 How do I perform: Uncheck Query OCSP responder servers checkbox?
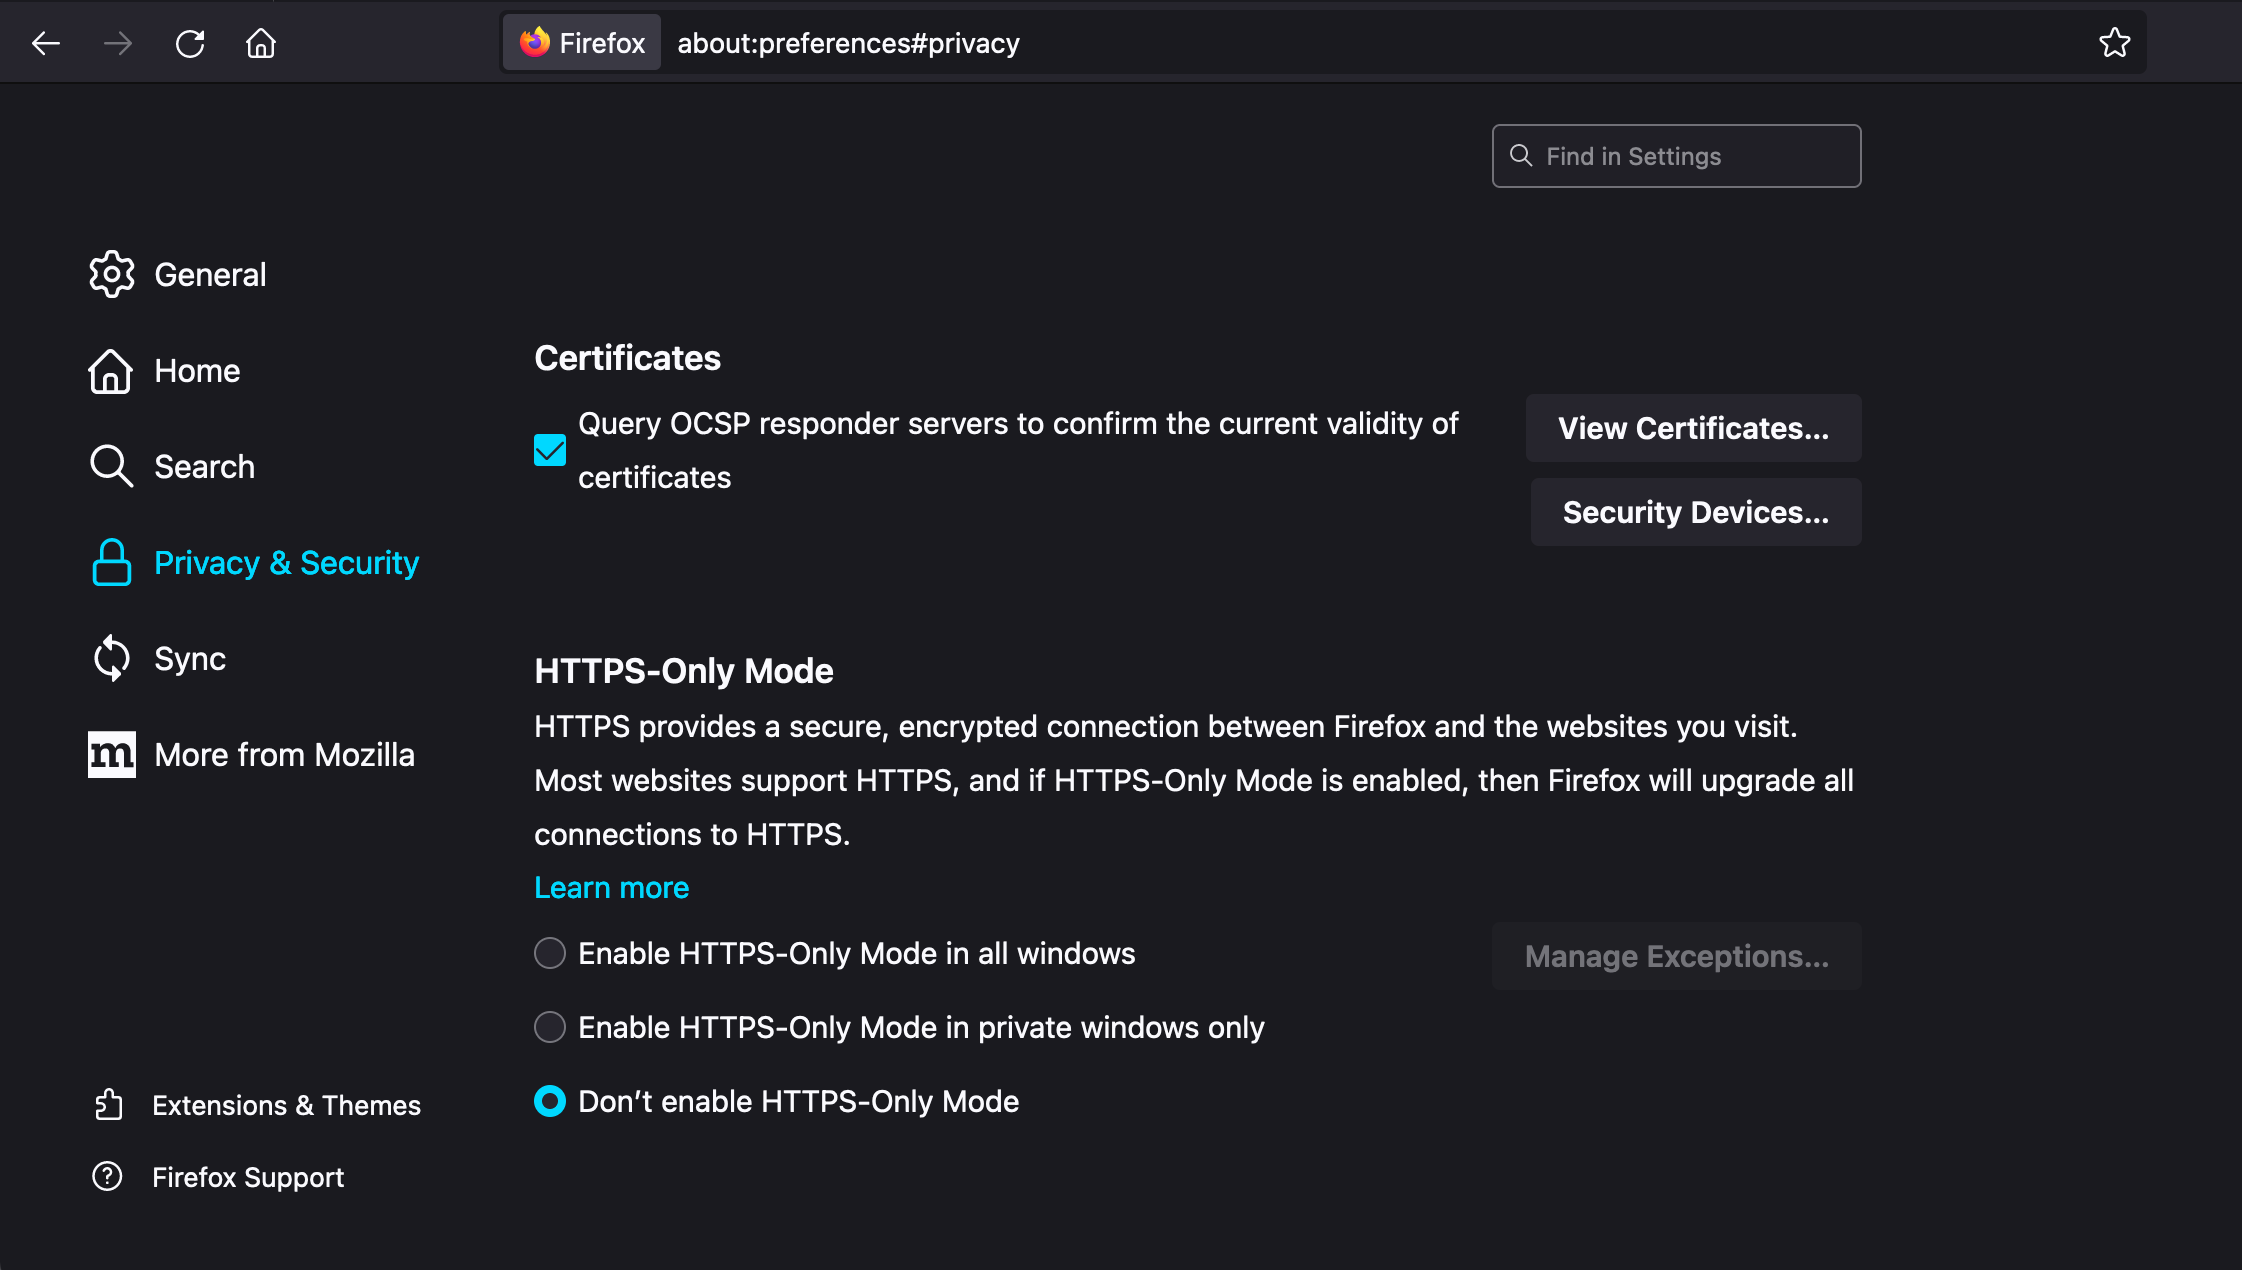[x=550, y=450]
